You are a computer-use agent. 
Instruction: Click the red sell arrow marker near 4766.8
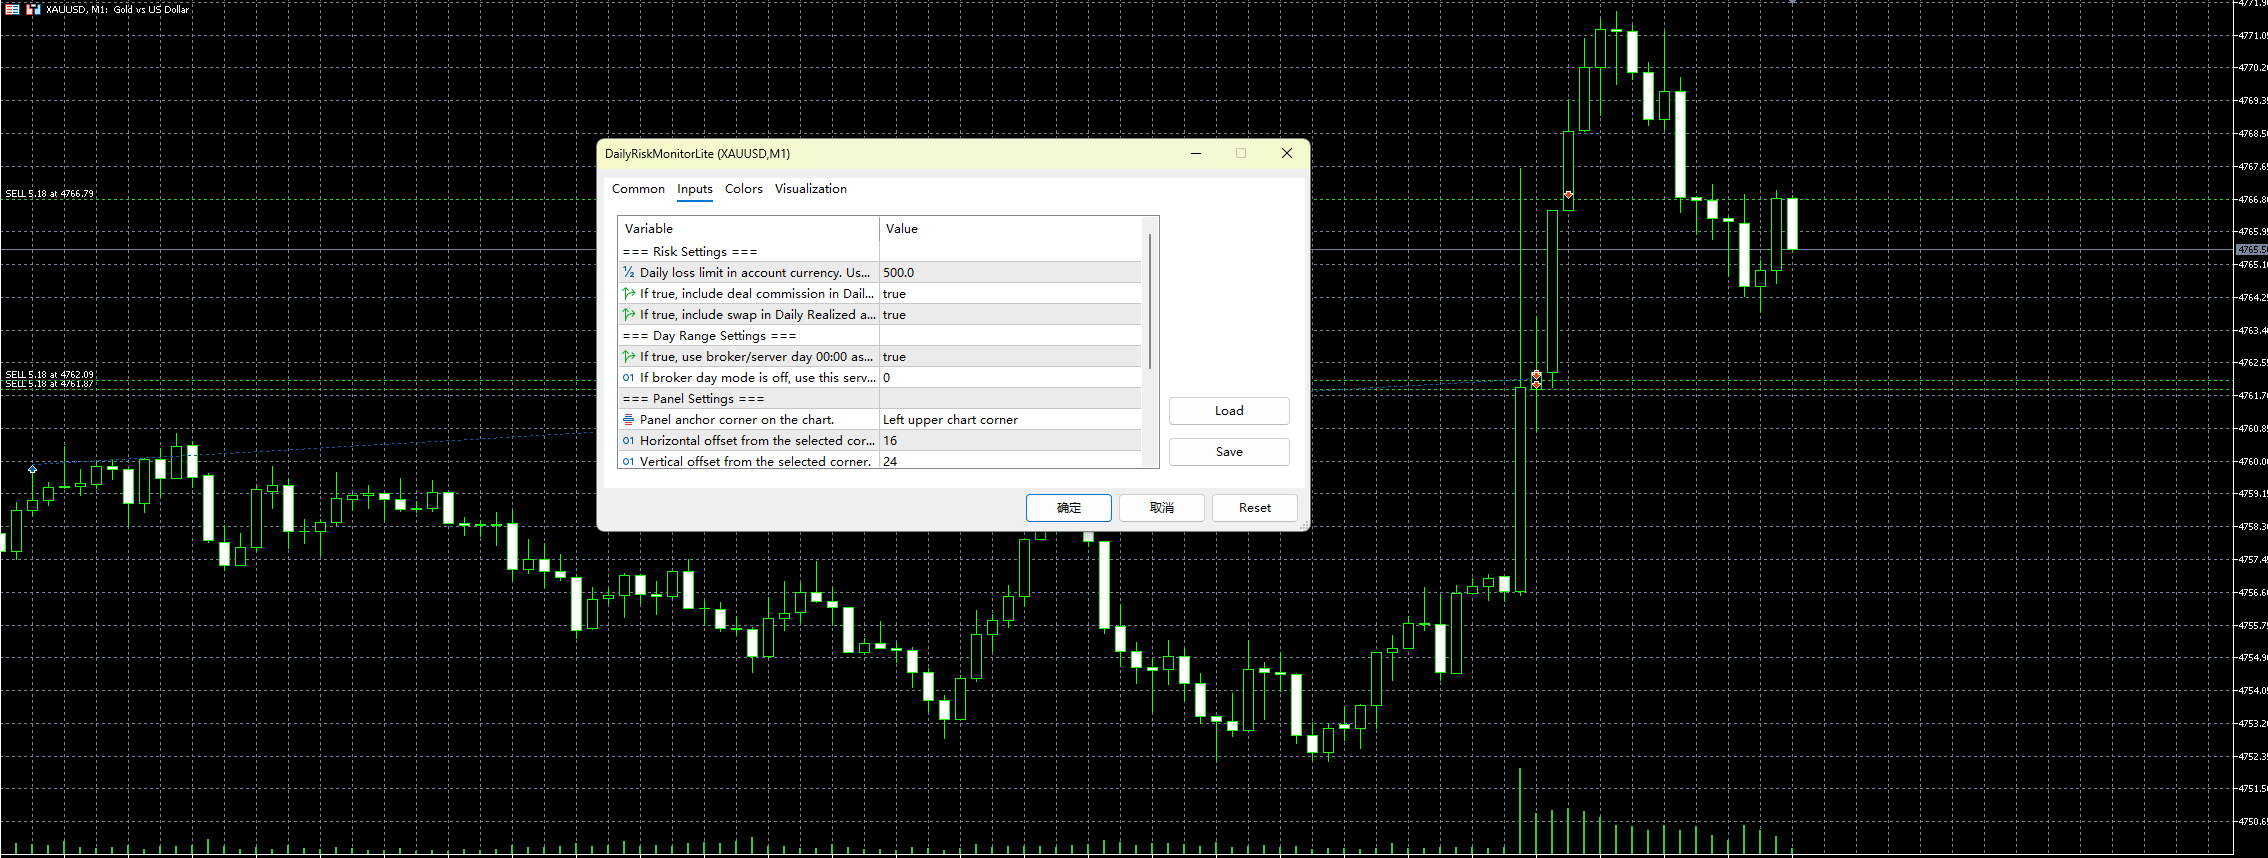pos(1568,195)
